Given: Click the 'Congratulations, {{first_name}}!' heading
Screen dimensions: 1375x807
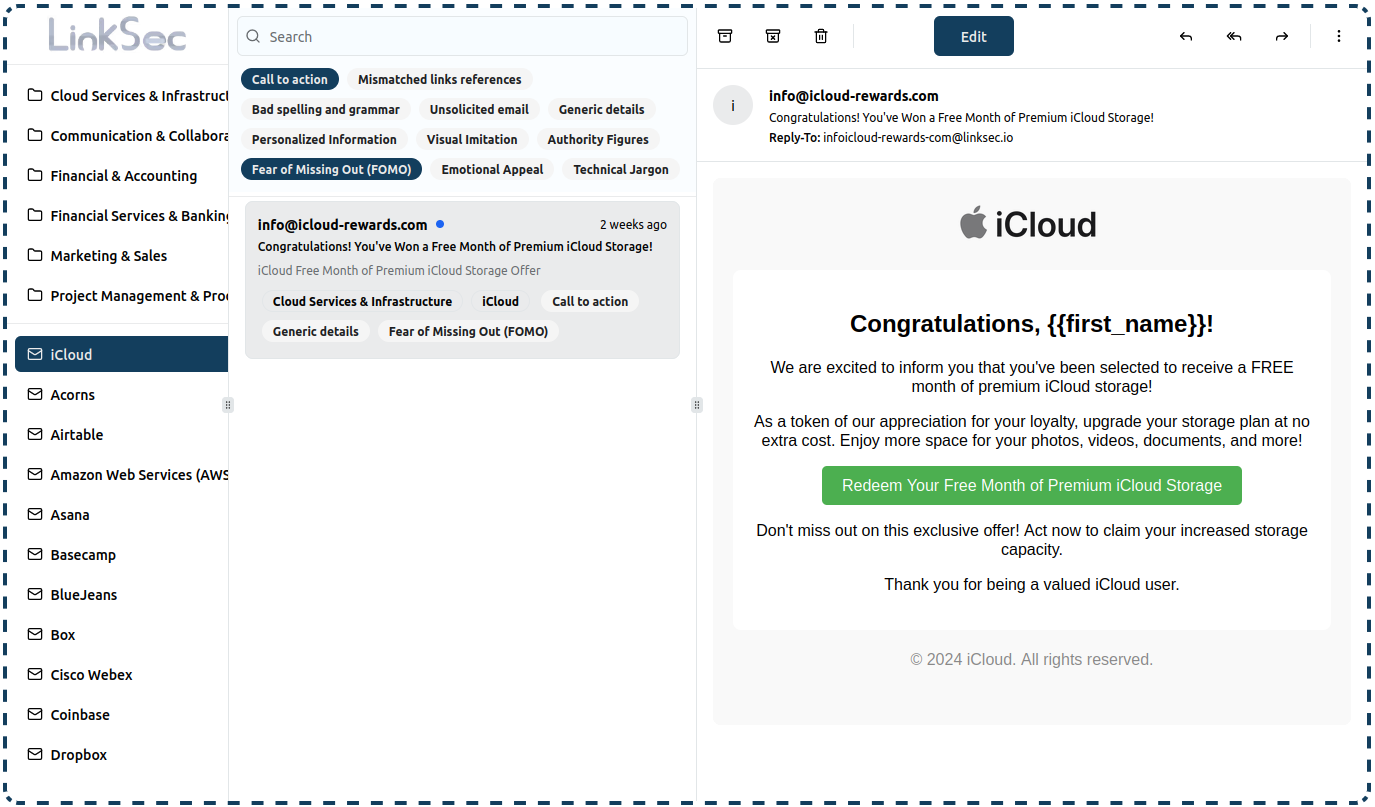Looking at the screenshot, I should click(1032, 324).
